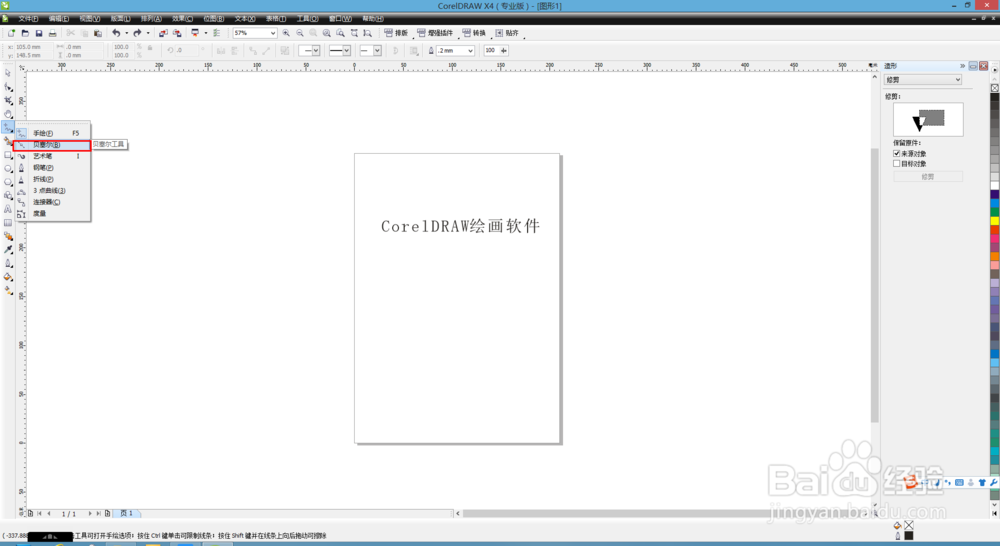Select the Text tool (A icon)
The image size is (1000, 546).
coord(8,209)
